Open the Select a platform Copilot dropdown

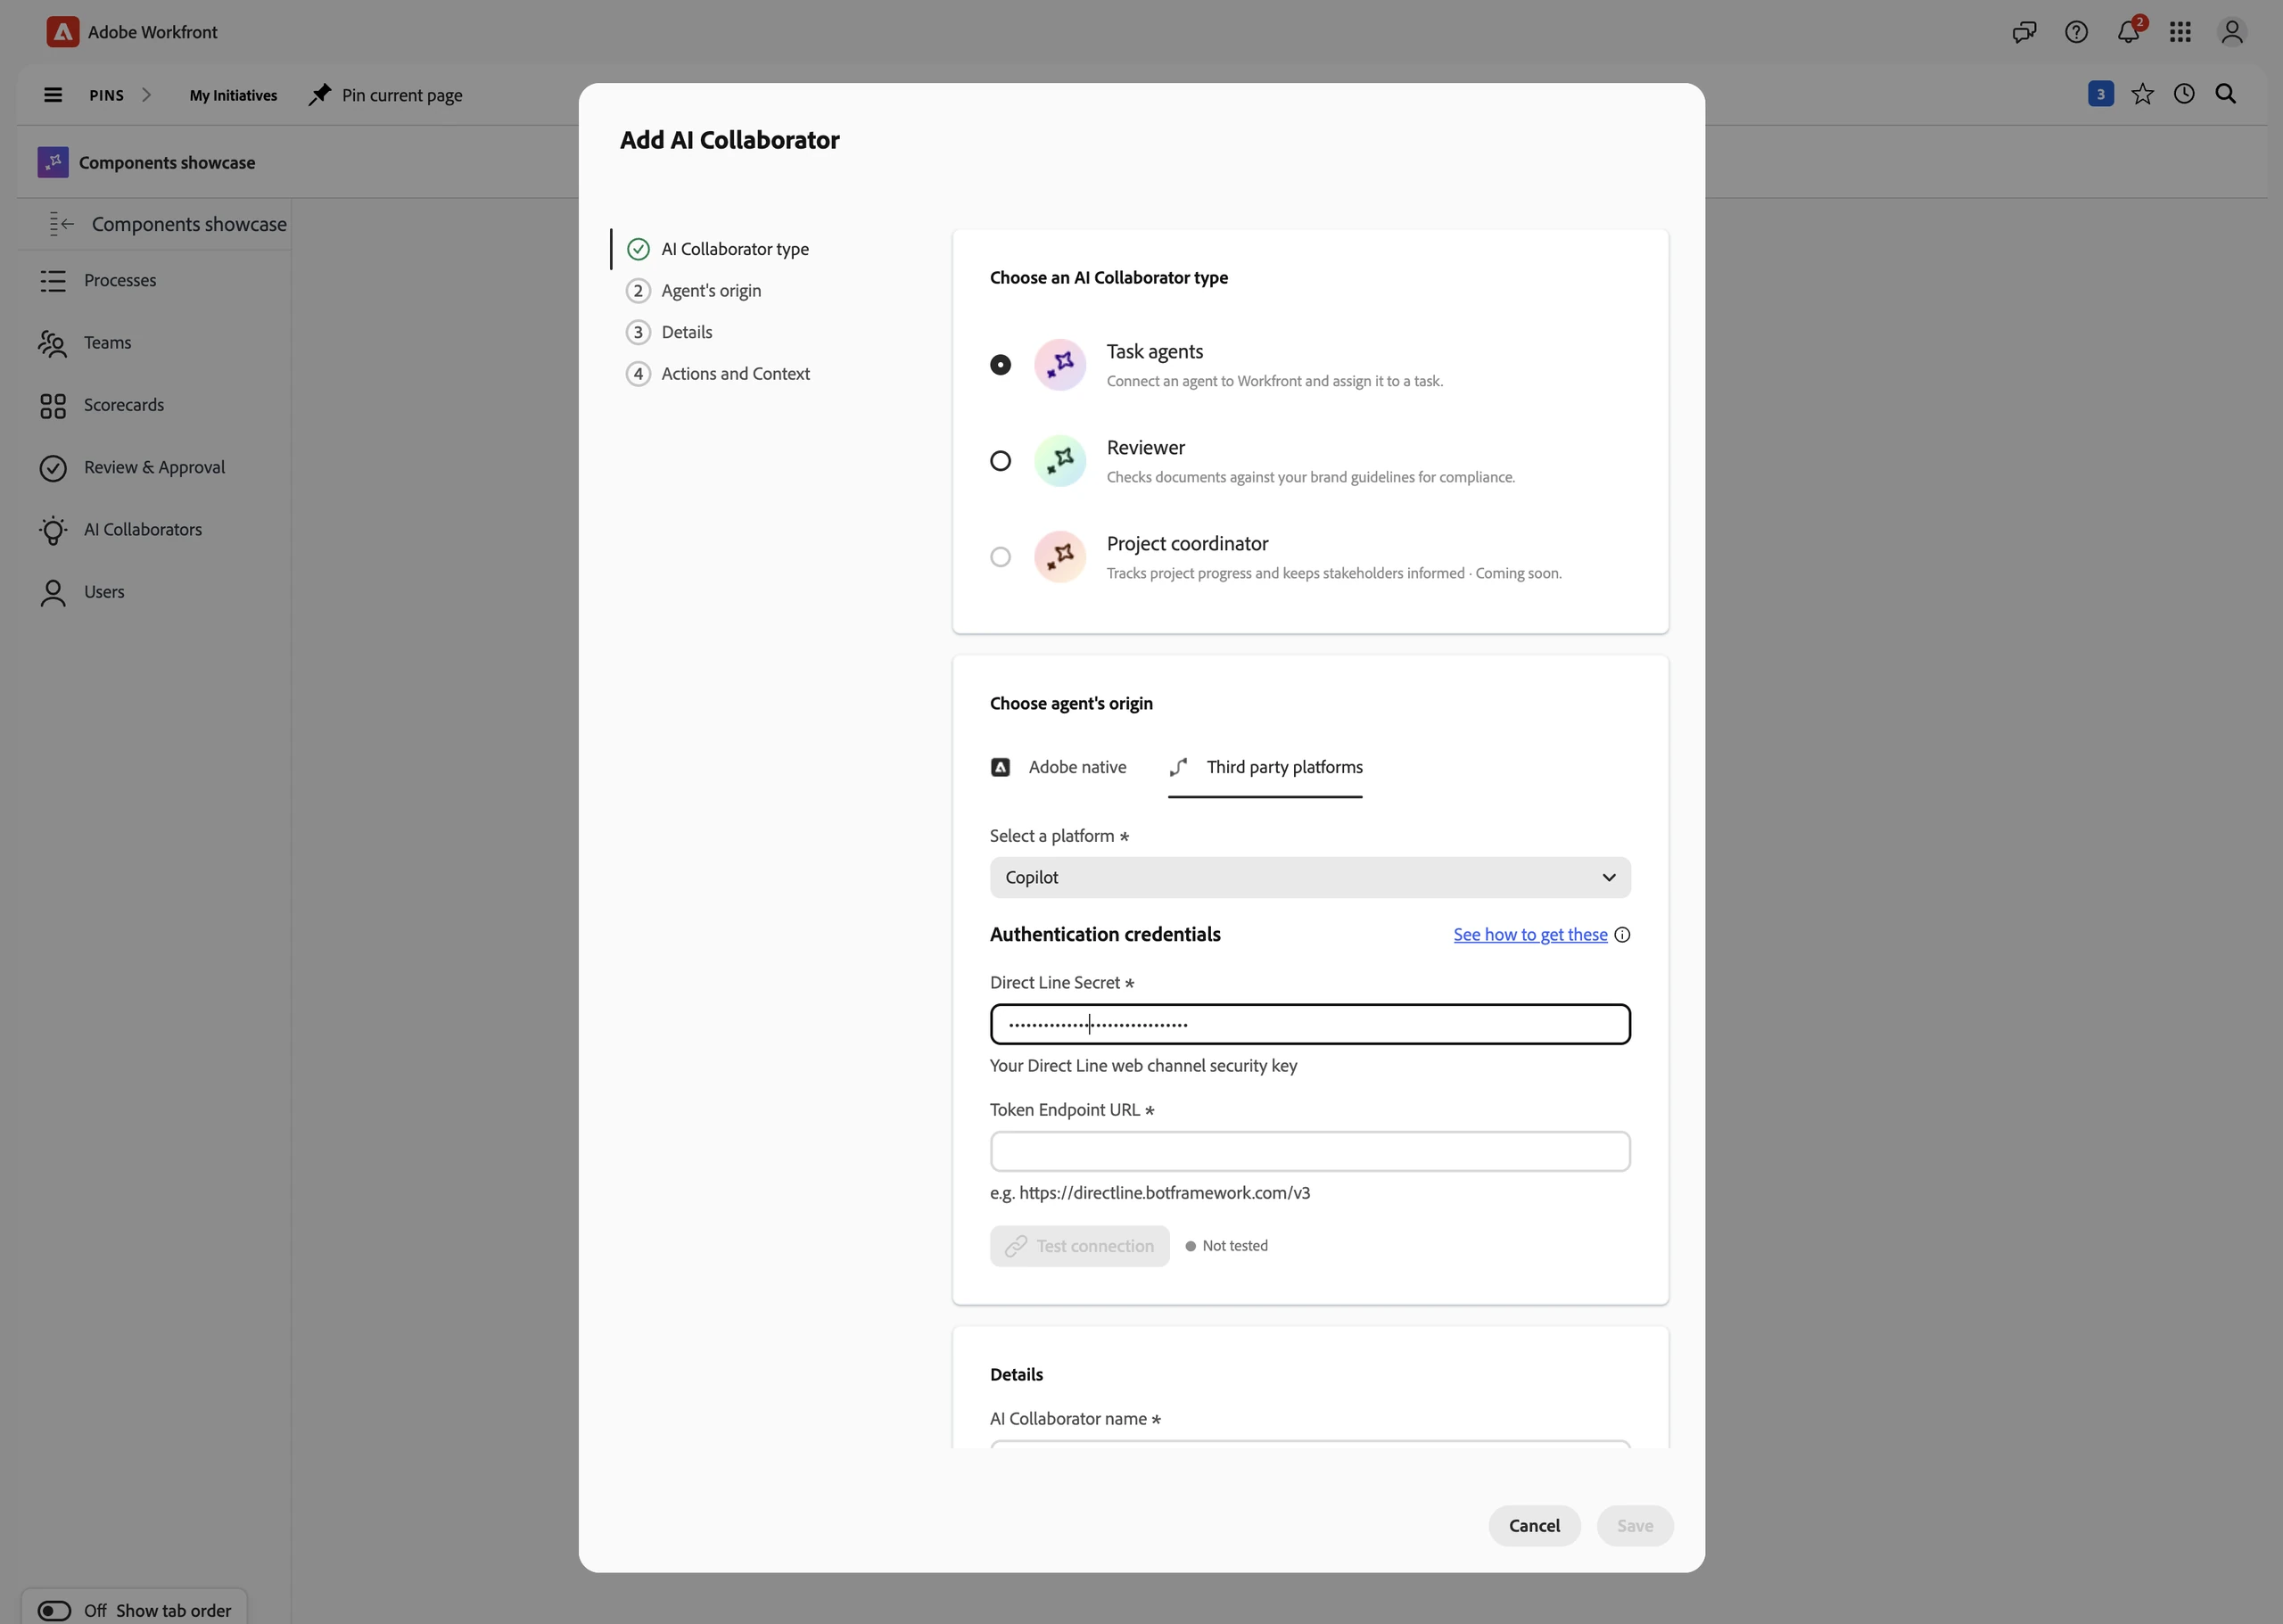pyautogui.click(x=1310, y=877)
